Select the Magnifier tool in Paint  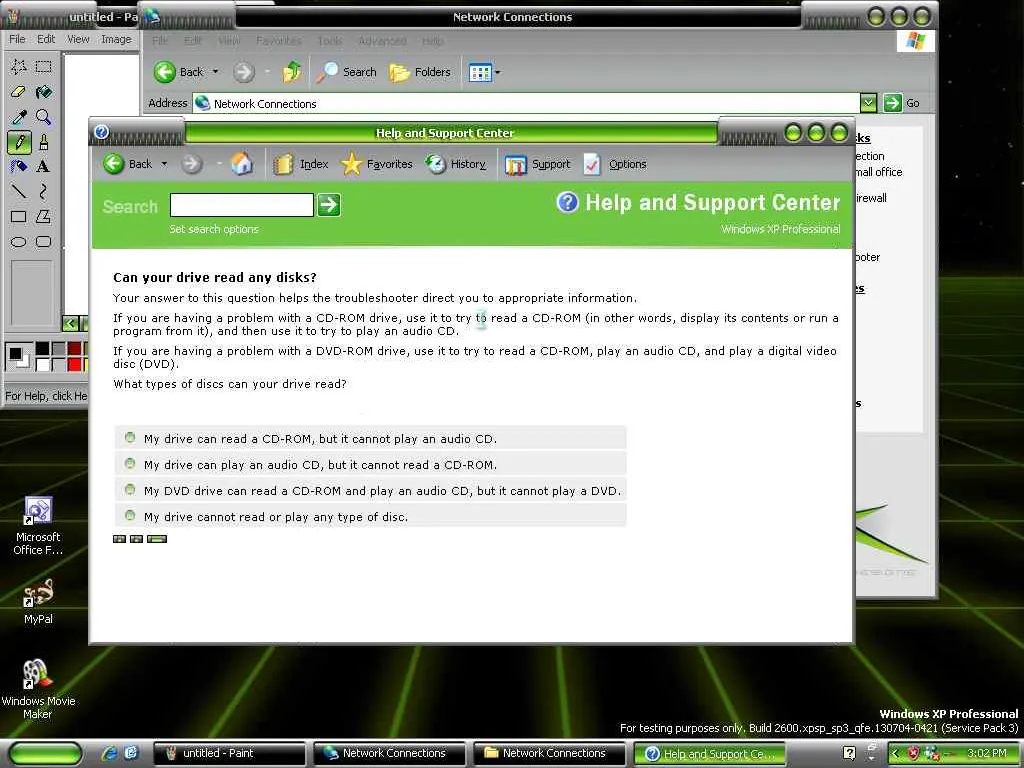tap(44, 116)
